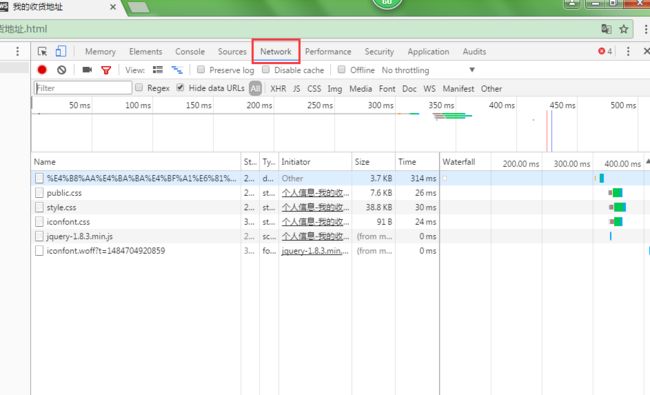Viewport: 650px width, 395px height.
Task: Filter requests by XHR
Action: (278, 89)
